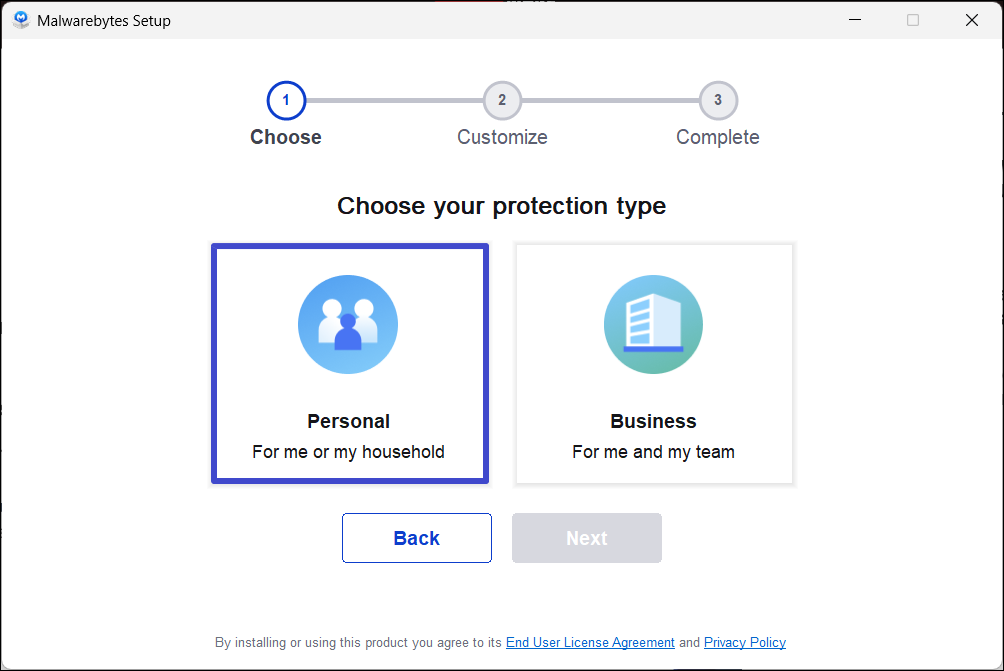1004x671 pixels.
Task: Click the maximize window icon
Action: click(913, 20)
